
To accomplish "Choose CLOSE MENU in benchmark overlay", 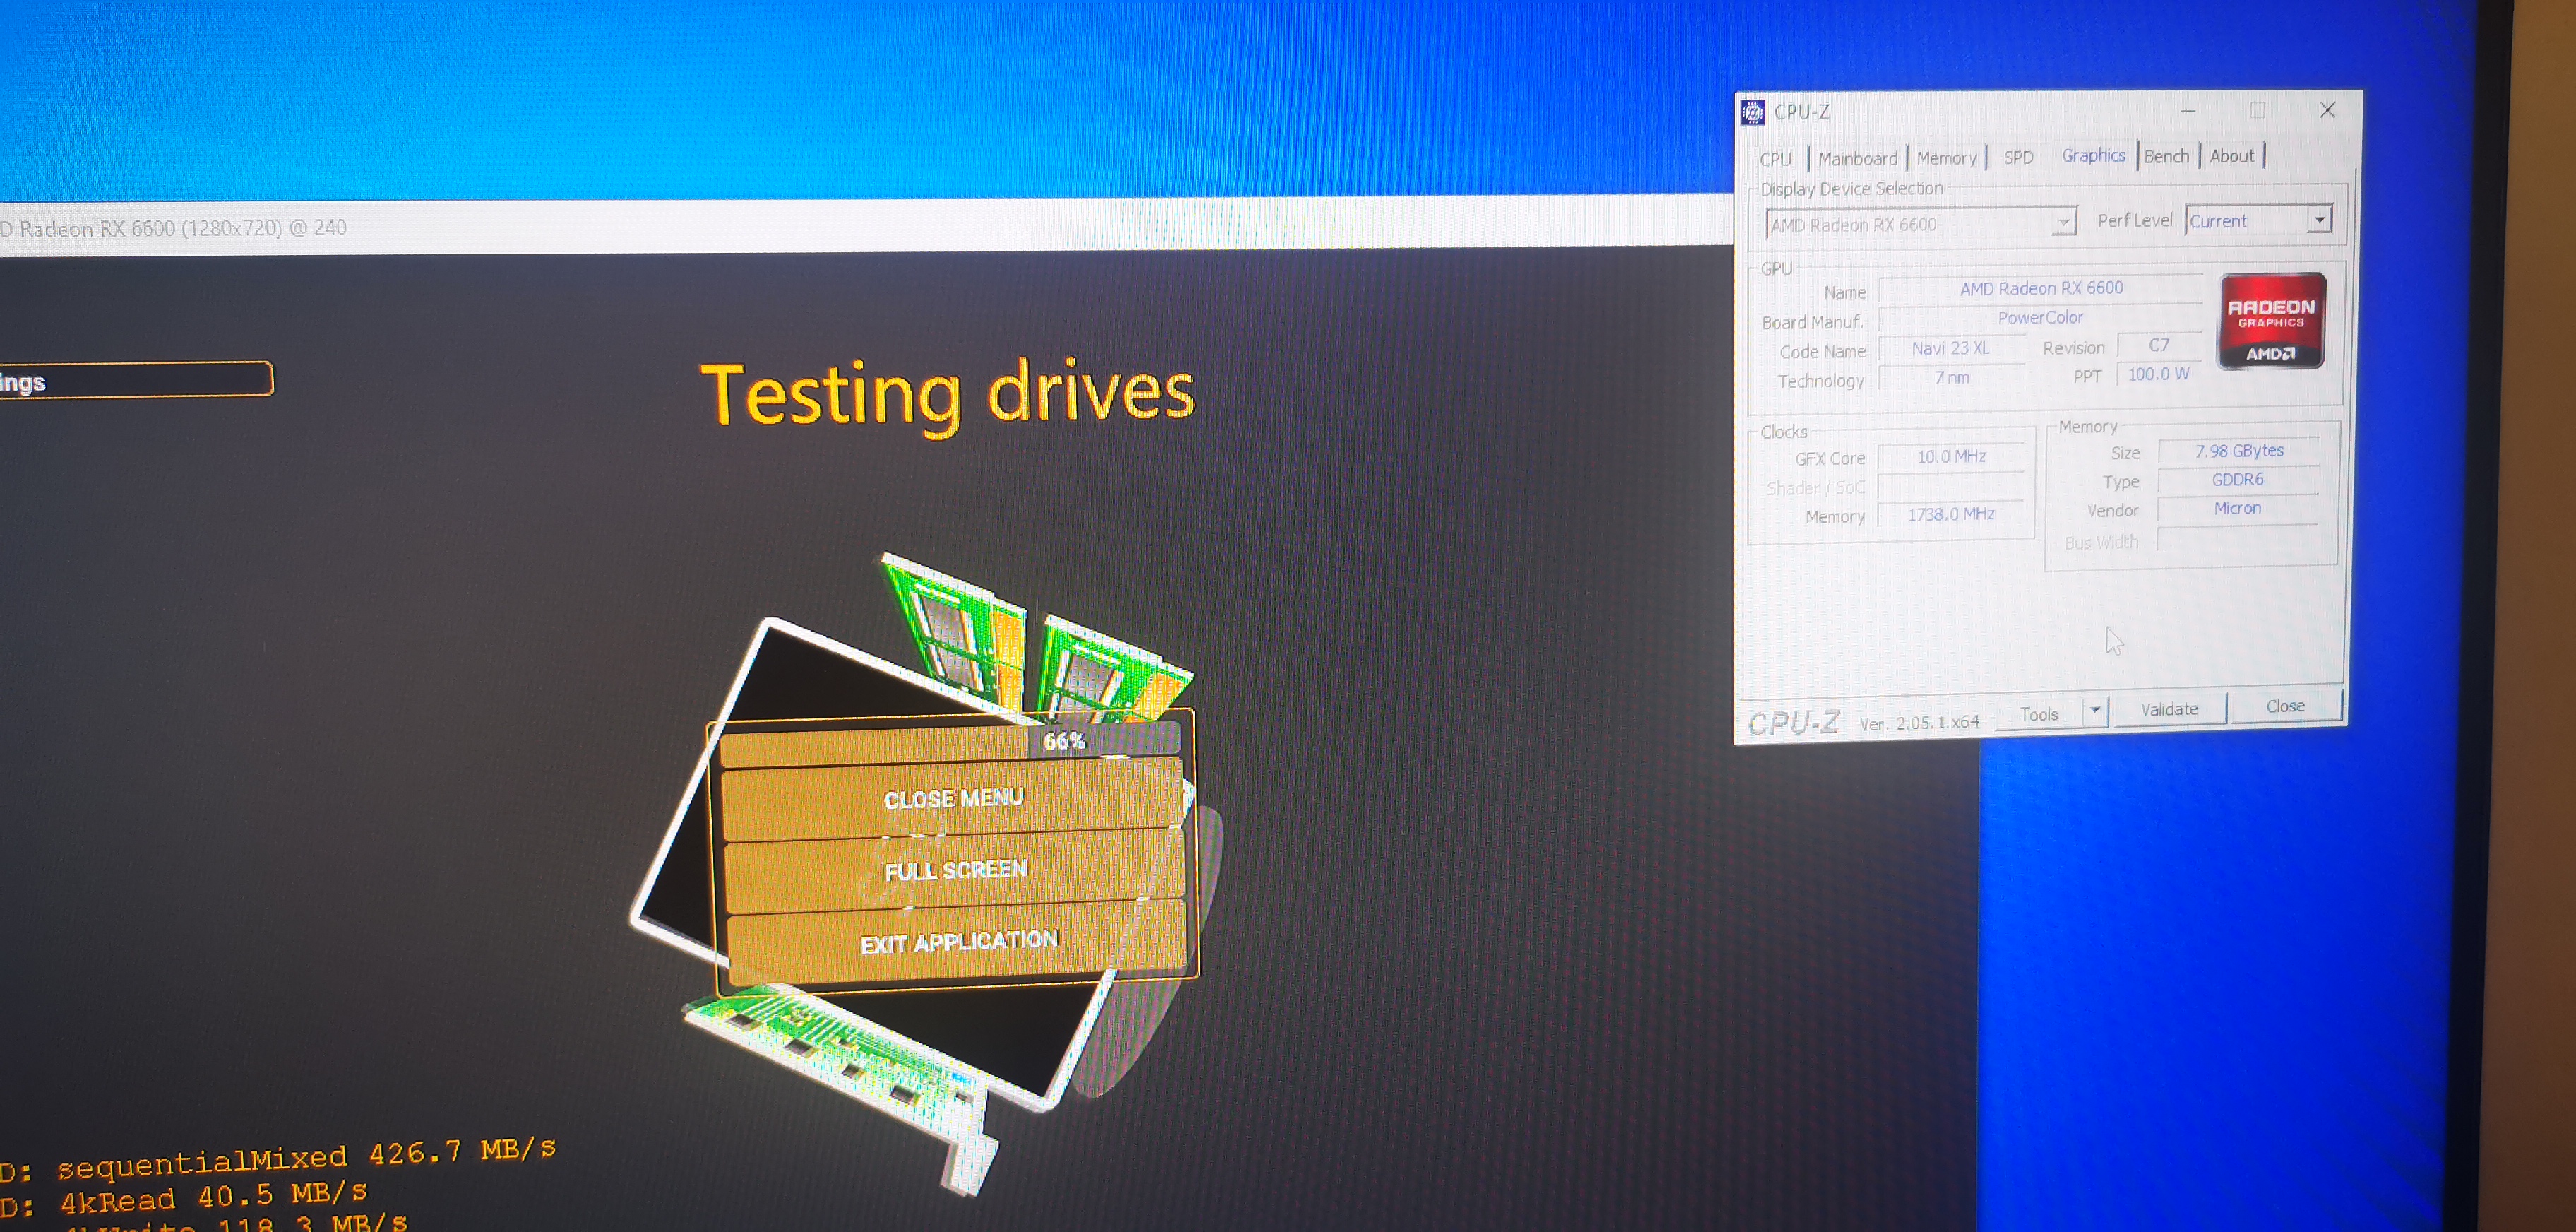I will click(x=953, y=798).
